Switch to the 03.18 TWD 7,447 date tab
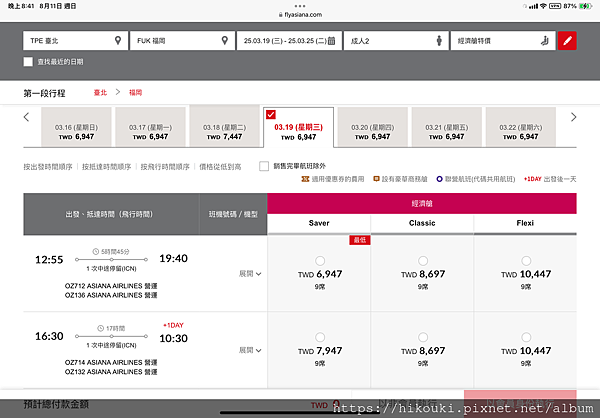The image size is (600, 418). (x=224, y=126)
